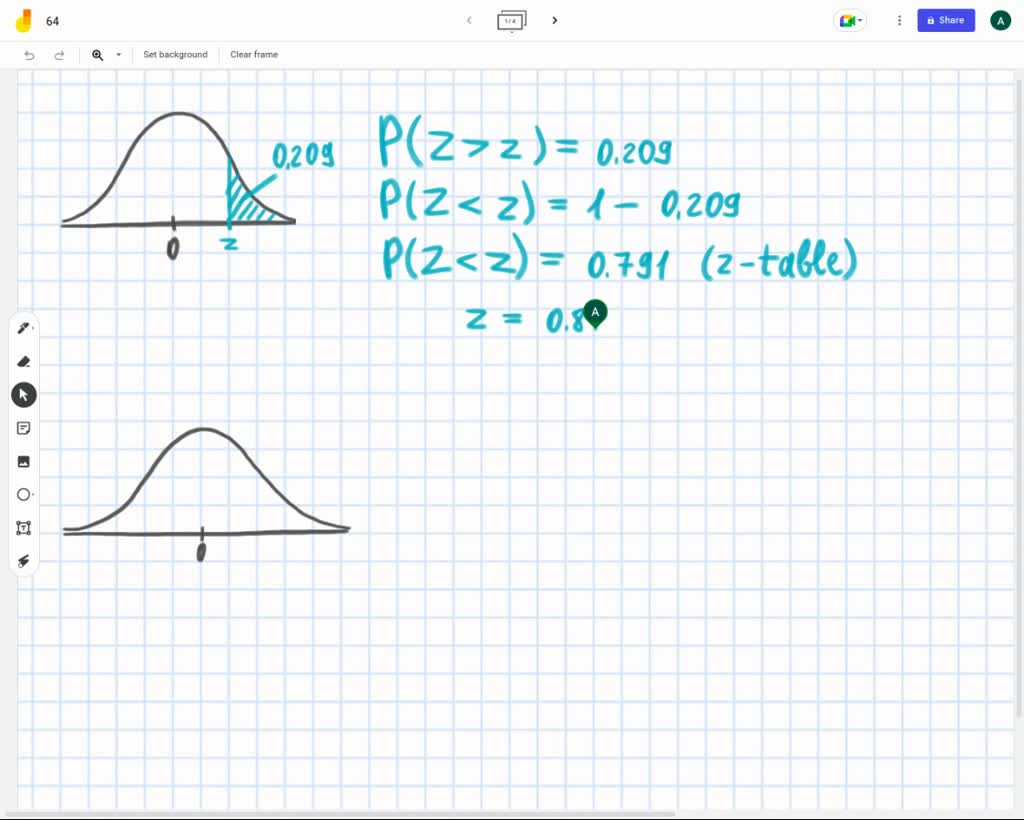Open the Google Meet dropdown

point(849,20)
